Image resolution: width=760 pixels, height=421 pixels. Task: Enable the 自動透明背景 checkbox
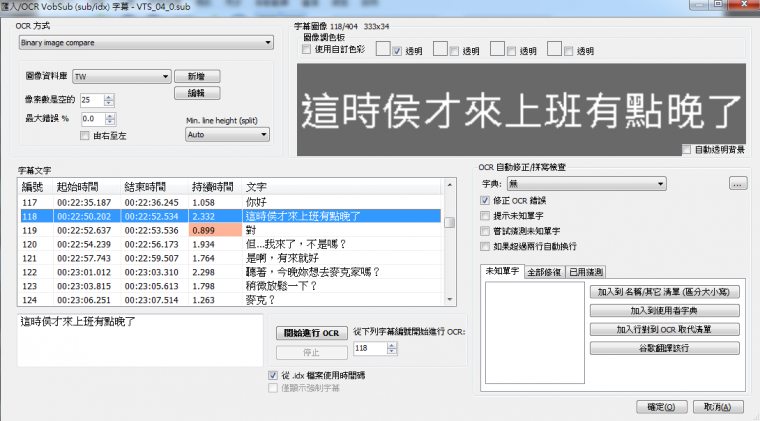pos(686,150)
